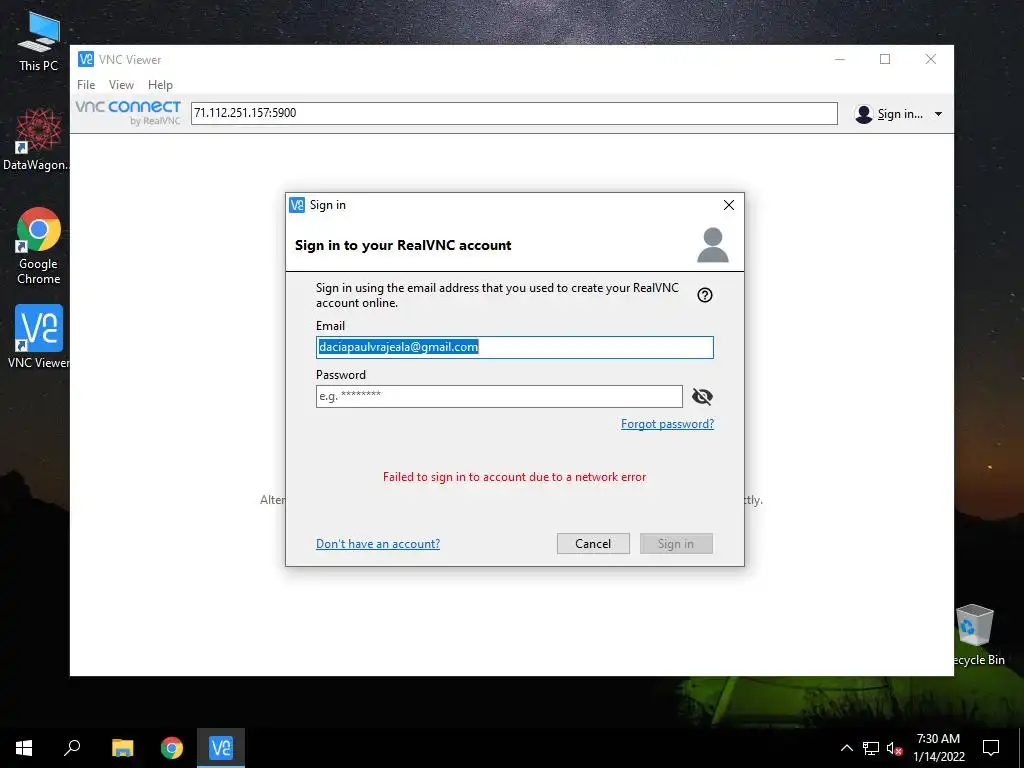Open the notification center icon
This screenshot has width=1024, height=768.
[991, 748]
